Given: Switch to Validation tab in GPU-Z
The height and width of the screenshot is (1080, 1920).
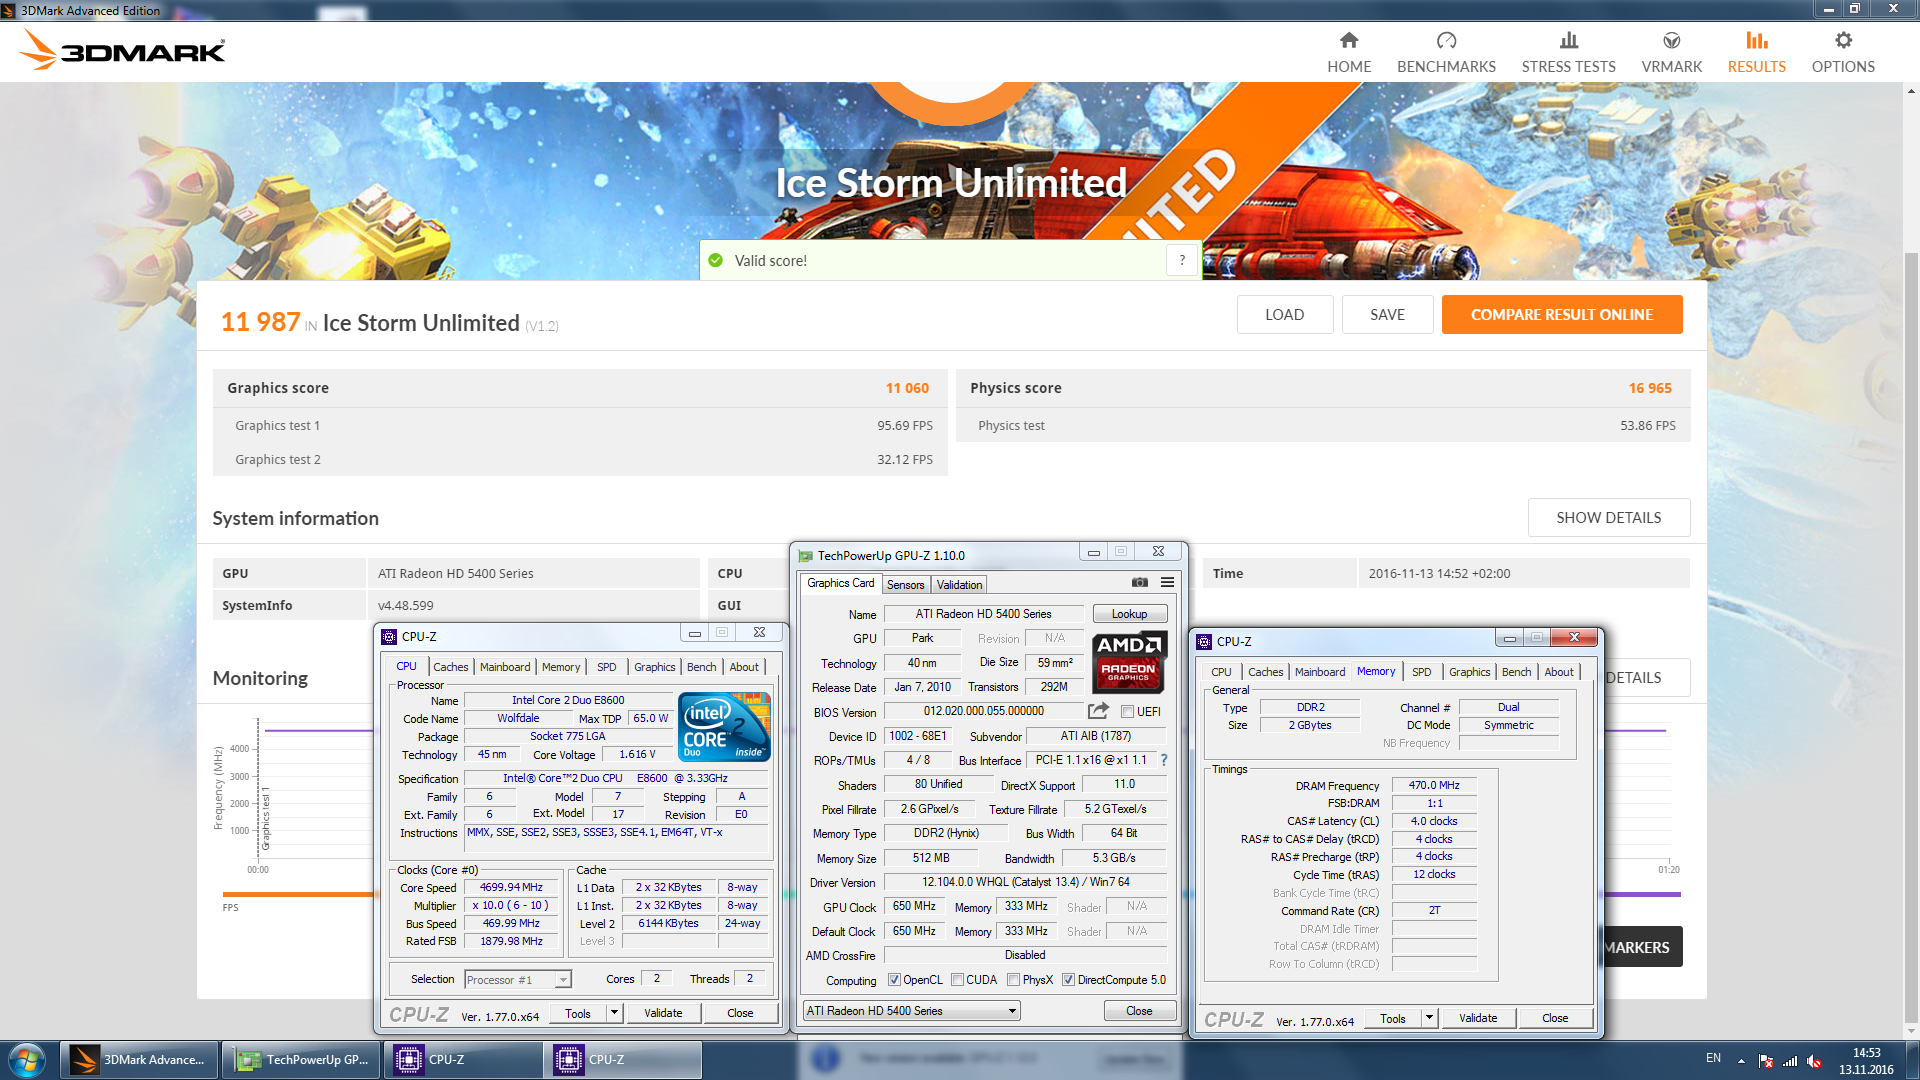Looking at the screenshot, I should tap(959, 585).
